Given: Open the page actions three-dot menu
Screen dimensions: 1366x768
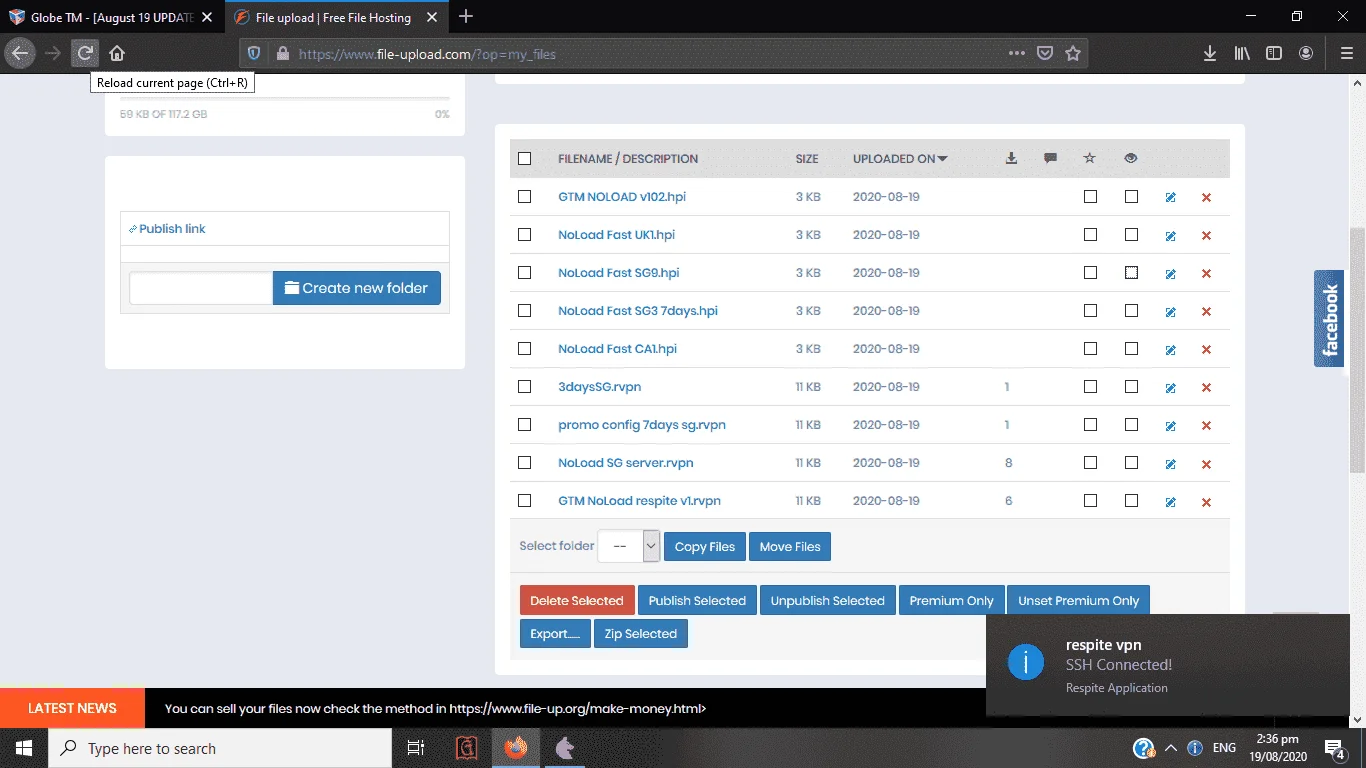Looking at the screenshot, I should (x=1017, y=54).
